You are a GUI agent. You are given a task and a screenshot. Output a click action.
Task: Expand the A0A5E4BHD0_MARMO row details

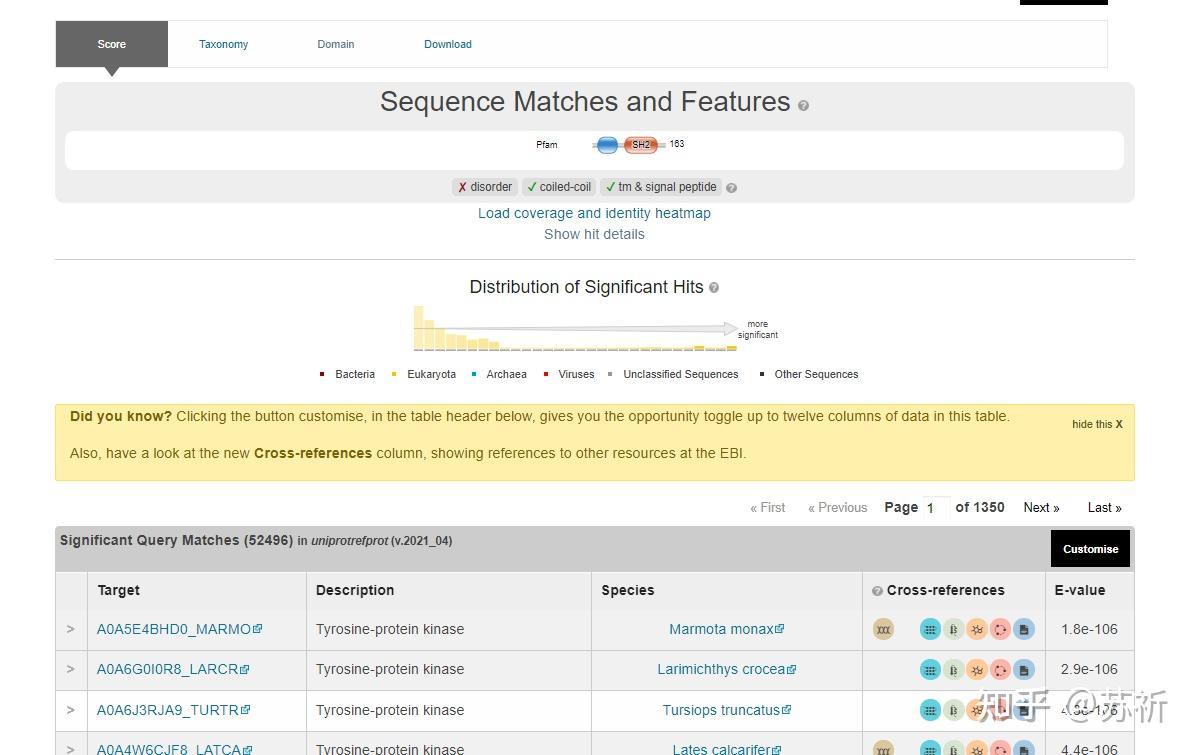coord(70,629)
